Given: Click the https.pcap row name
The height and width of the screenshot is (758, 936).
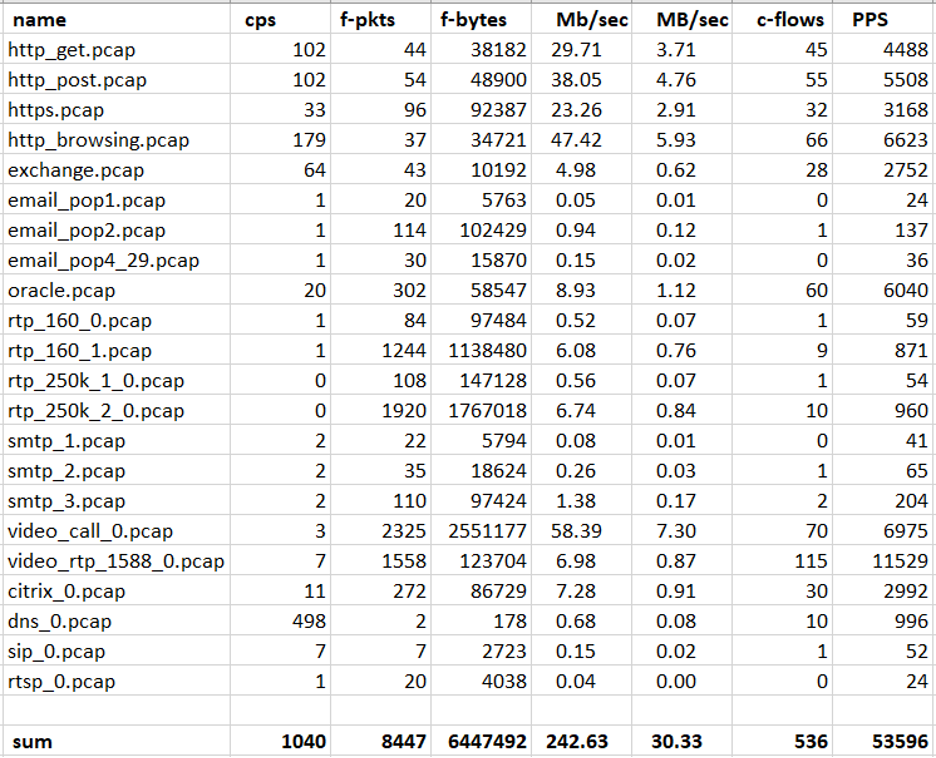Looking at the screenshot, I should tap(56, 110).
